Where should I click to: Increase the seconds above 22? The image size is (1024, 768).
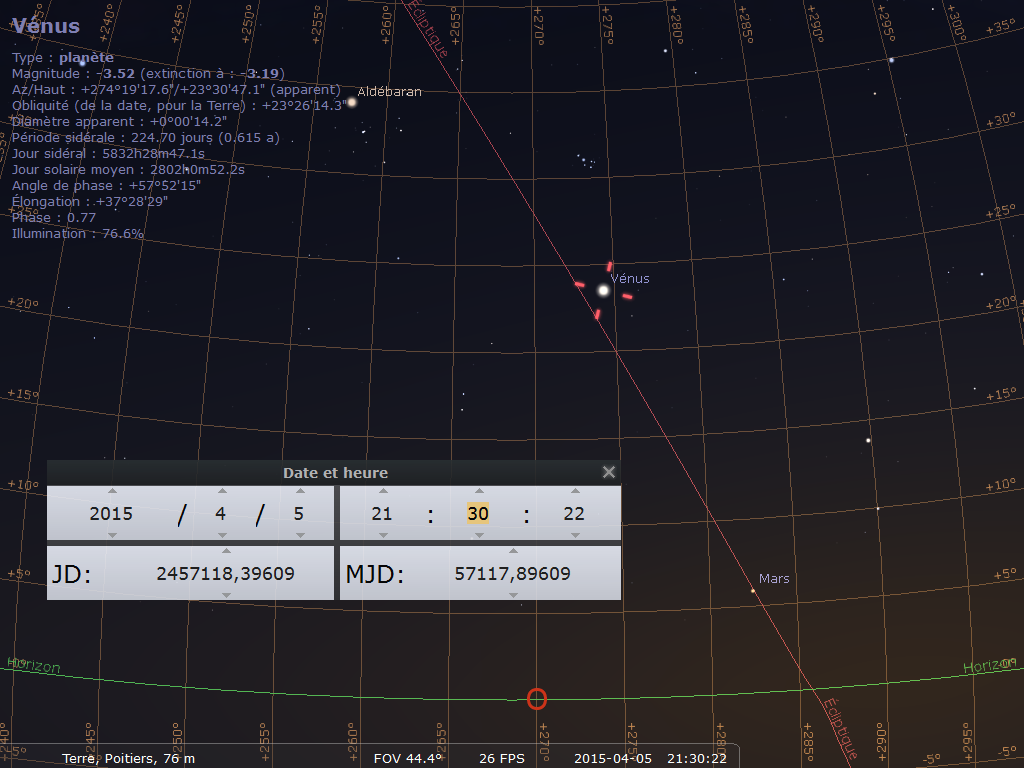click(574, 491)
